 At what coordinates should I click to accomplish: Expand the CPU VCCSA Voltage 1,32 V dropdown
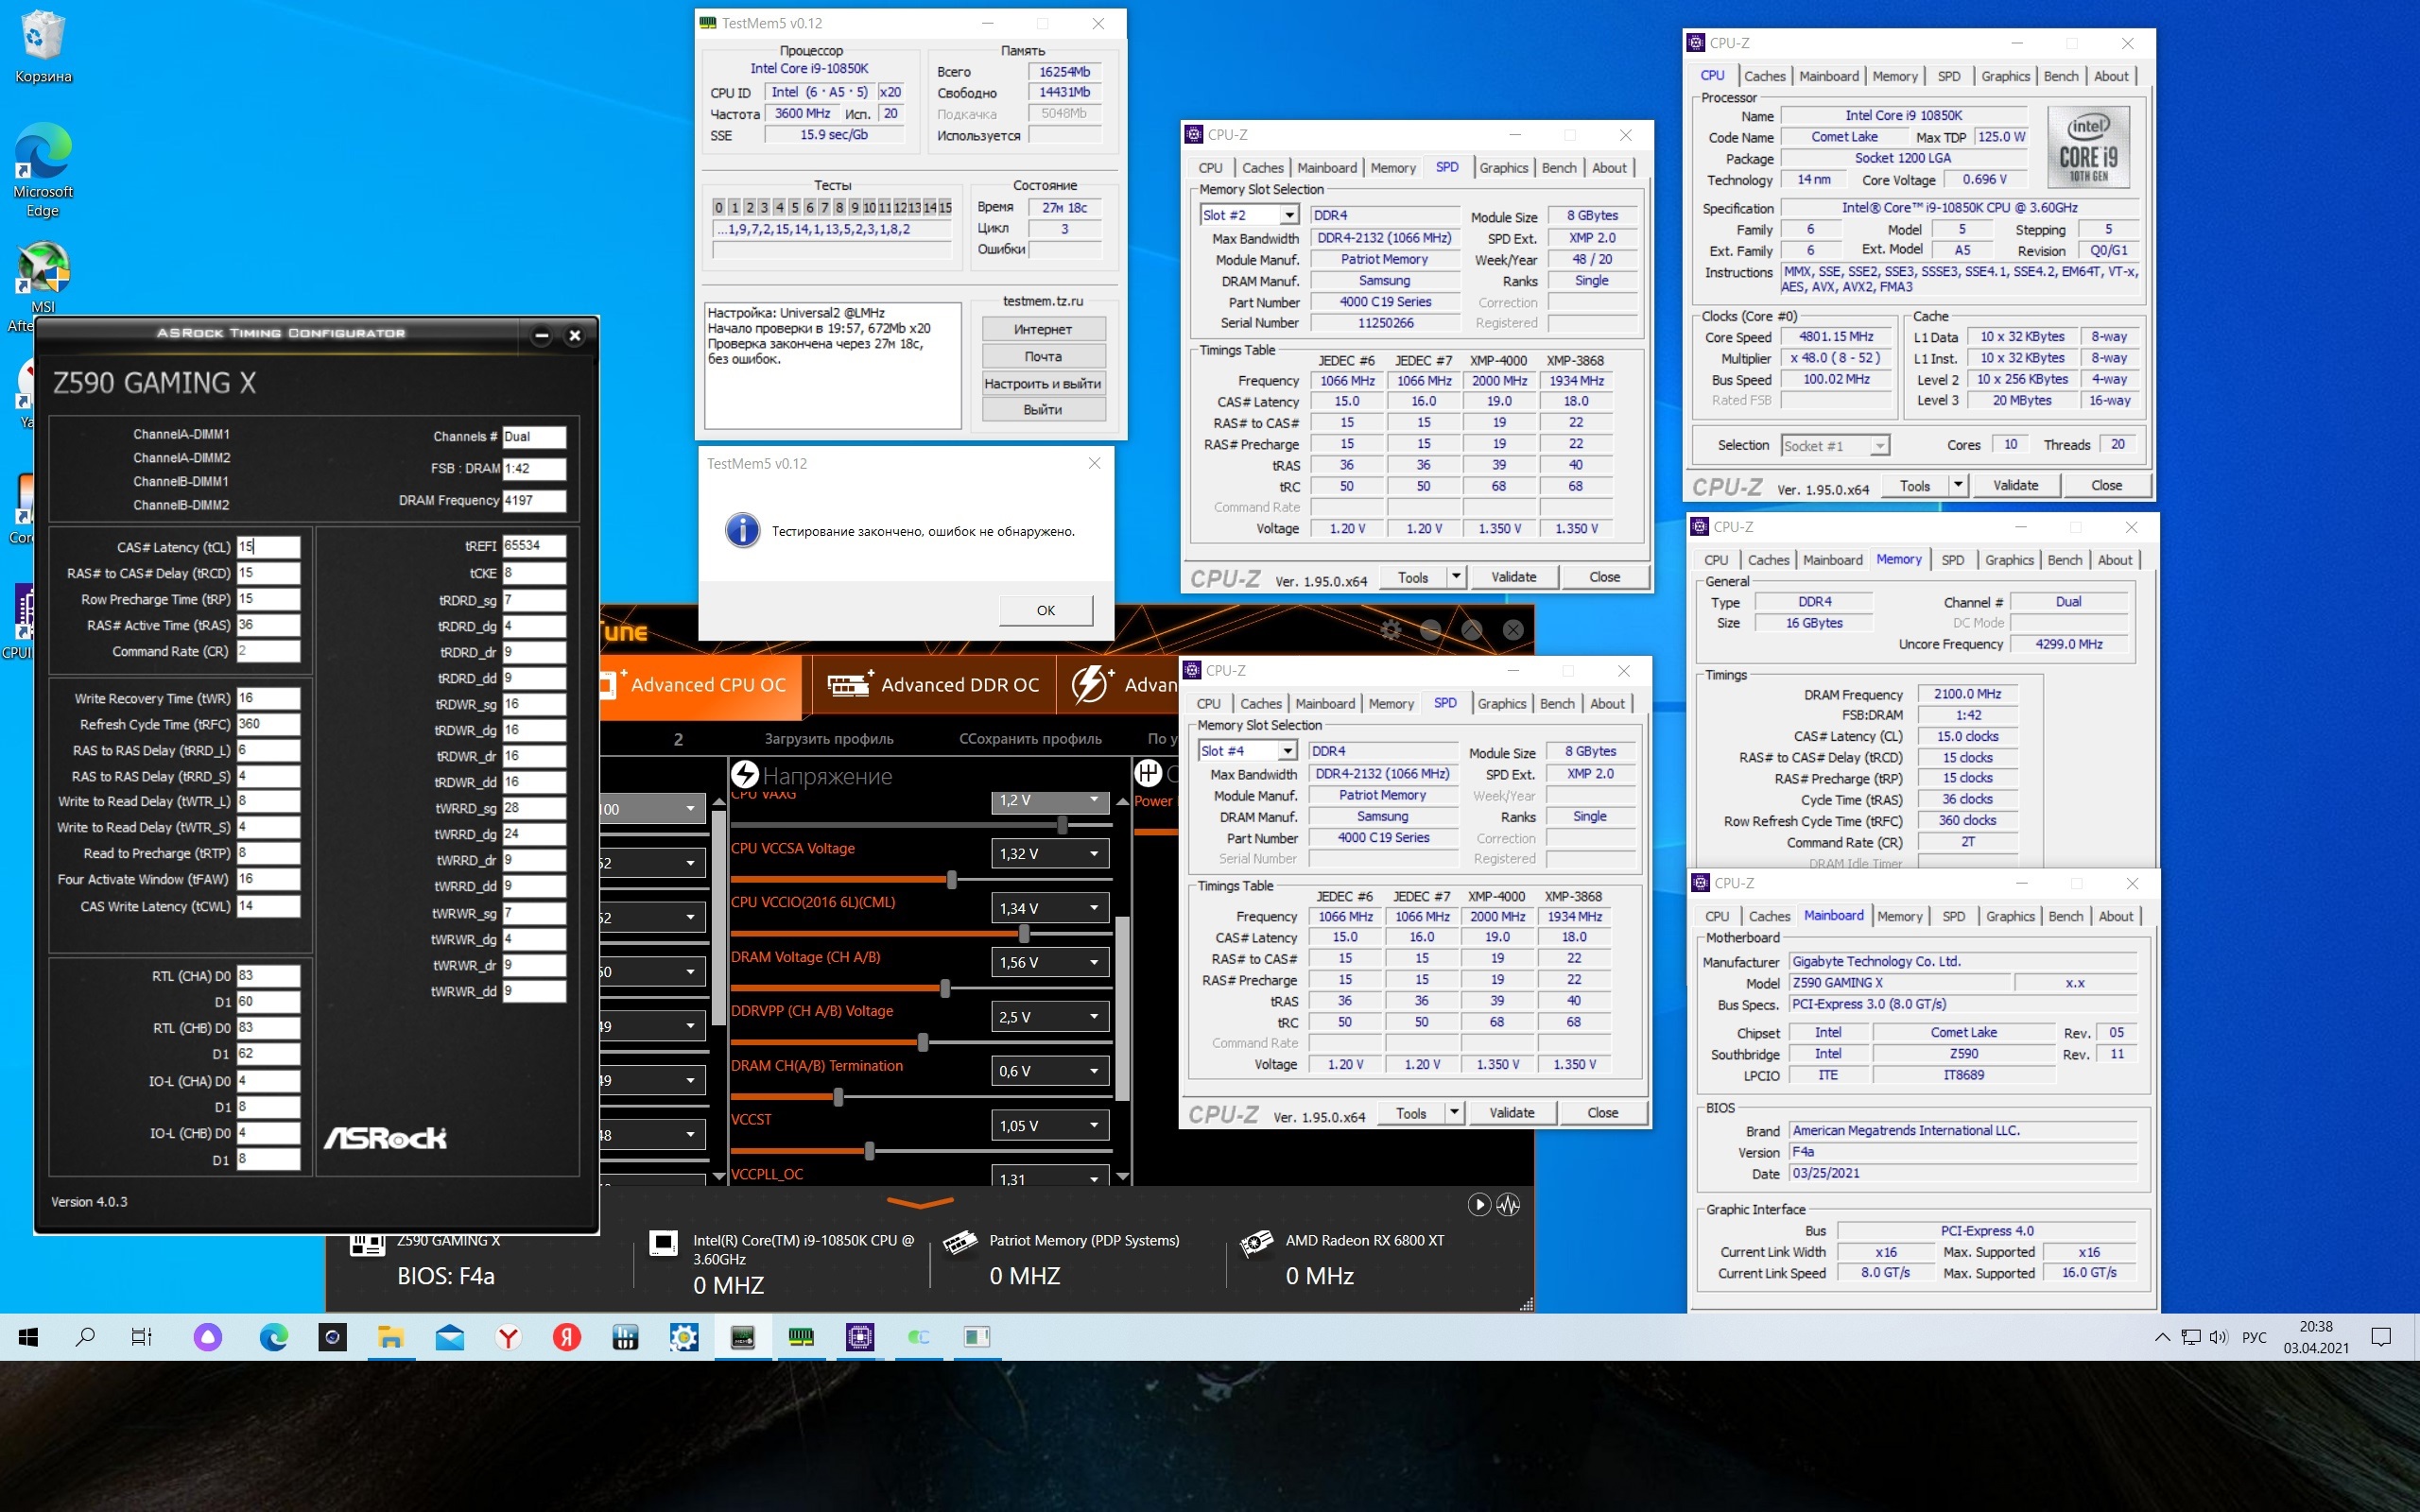pos(1094,854)
